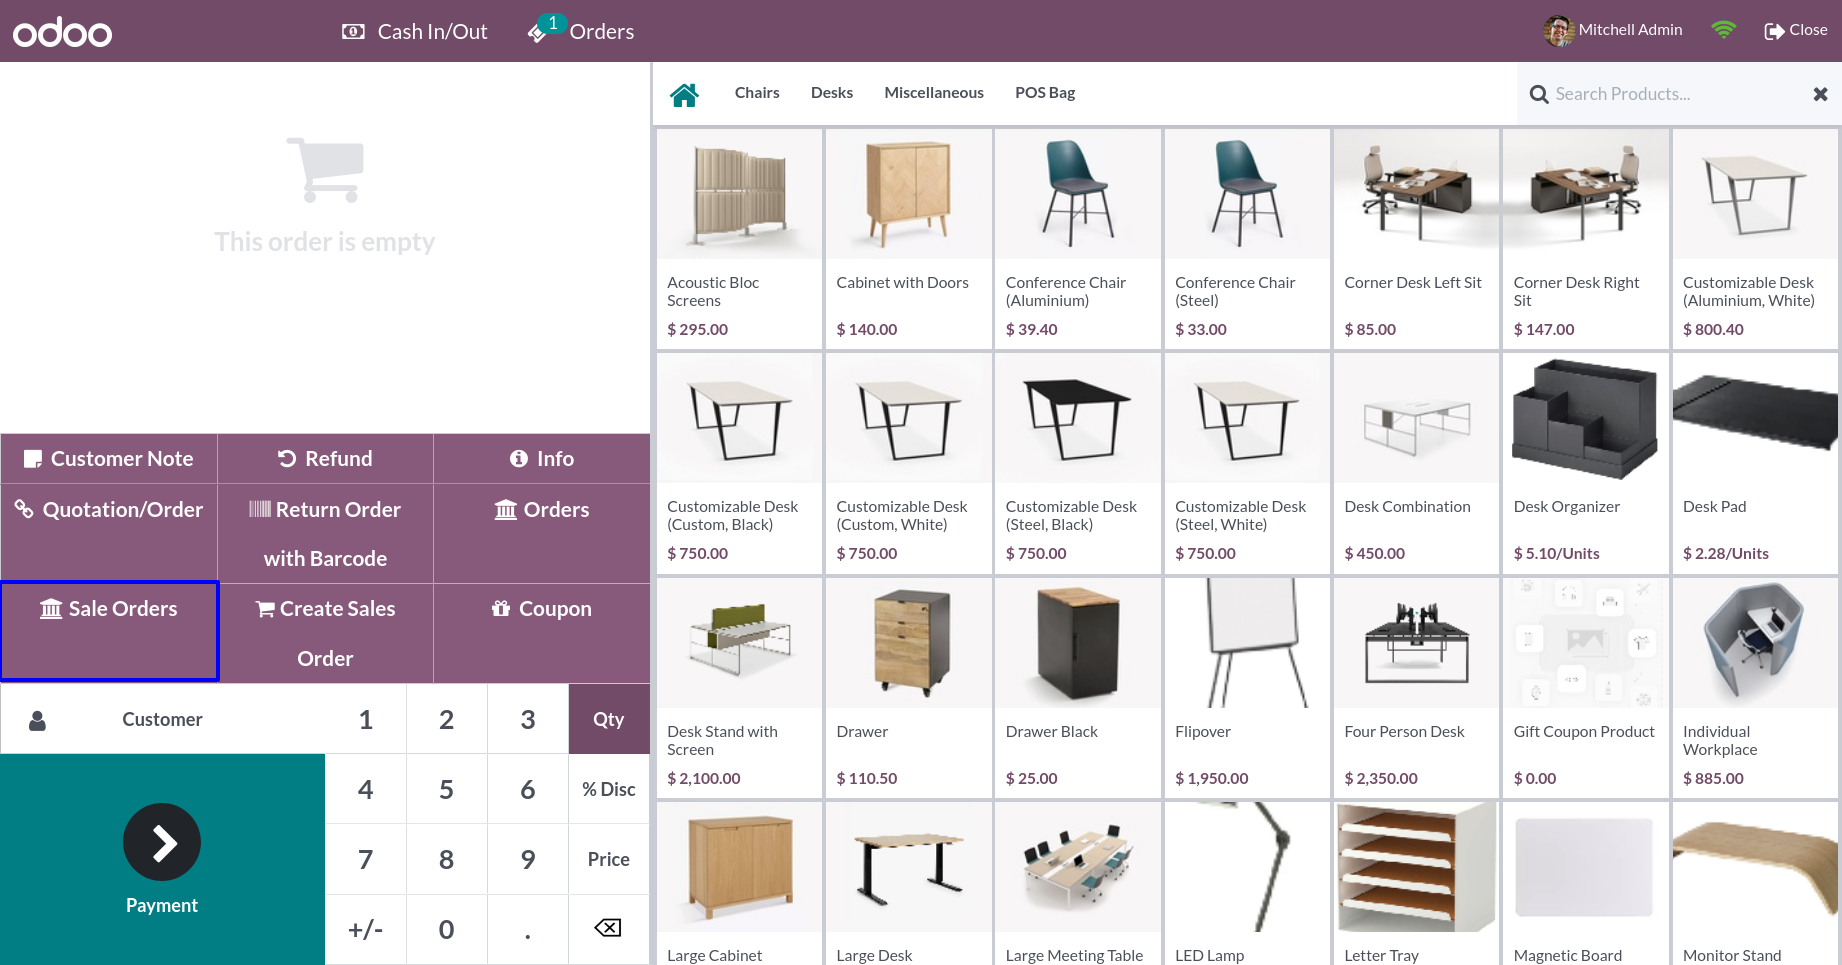Open Quotation/Order
The image size is (1842, 965).
tap(109, 534)
